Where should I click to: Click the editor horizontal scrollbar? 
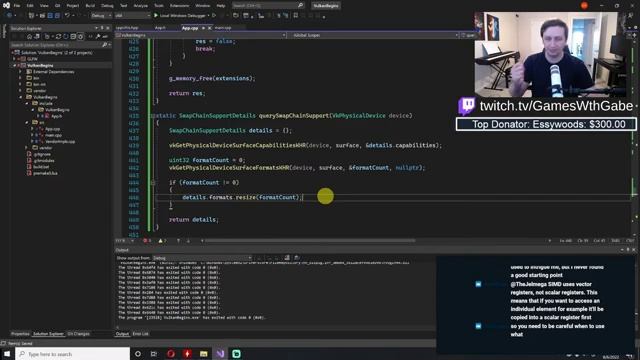point(310,241)
